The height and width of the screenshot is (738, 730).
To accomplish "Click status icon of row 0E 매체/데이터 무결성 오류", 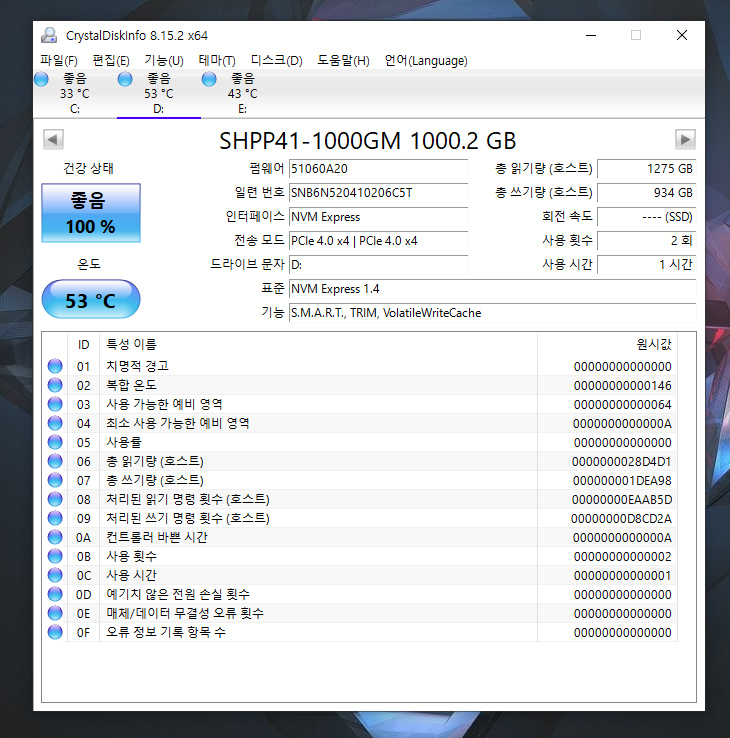I will (55, 613).
